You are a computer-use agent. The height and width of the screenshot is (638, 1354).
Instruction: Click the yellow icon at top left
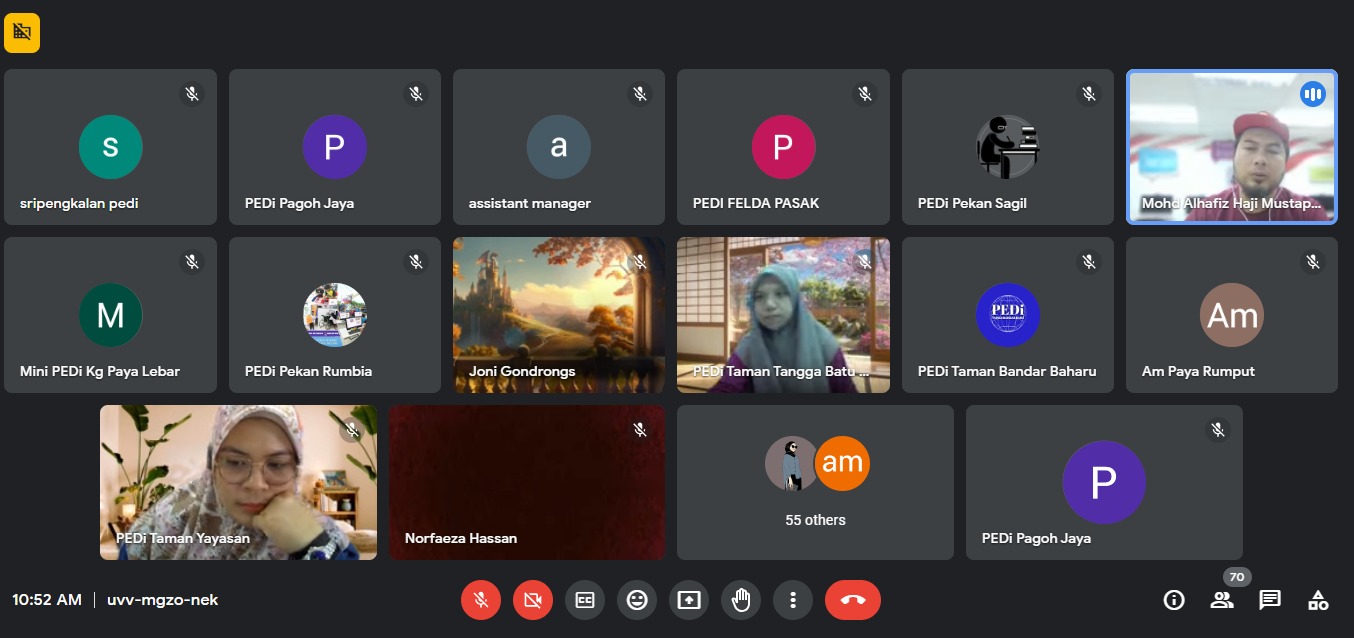[22, 33]
